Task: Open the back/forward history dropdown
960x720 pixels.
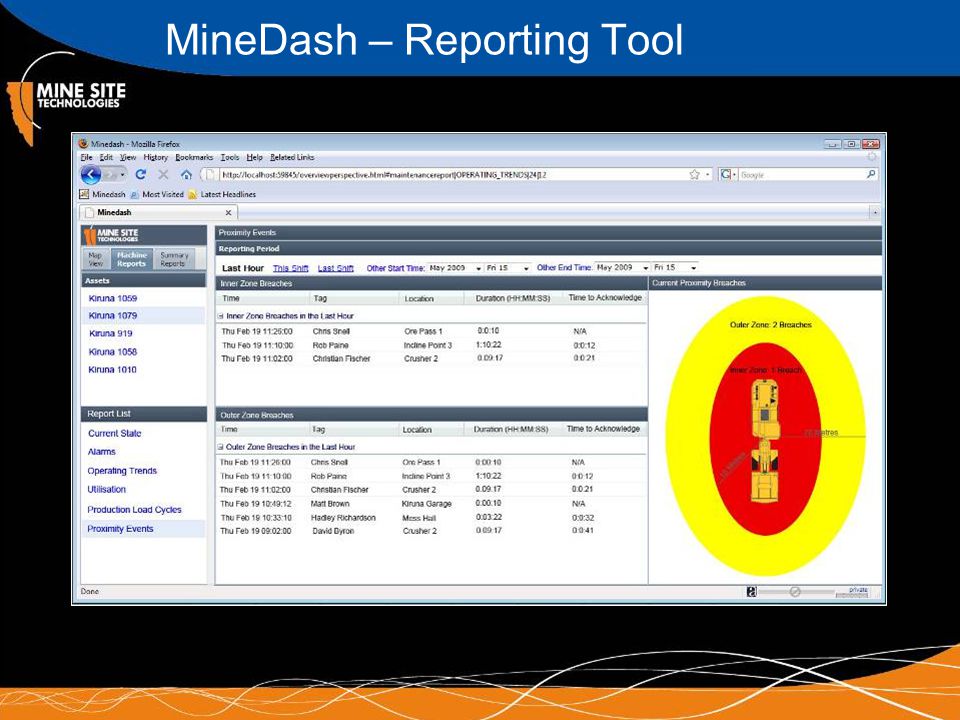Action: point(122,175)
